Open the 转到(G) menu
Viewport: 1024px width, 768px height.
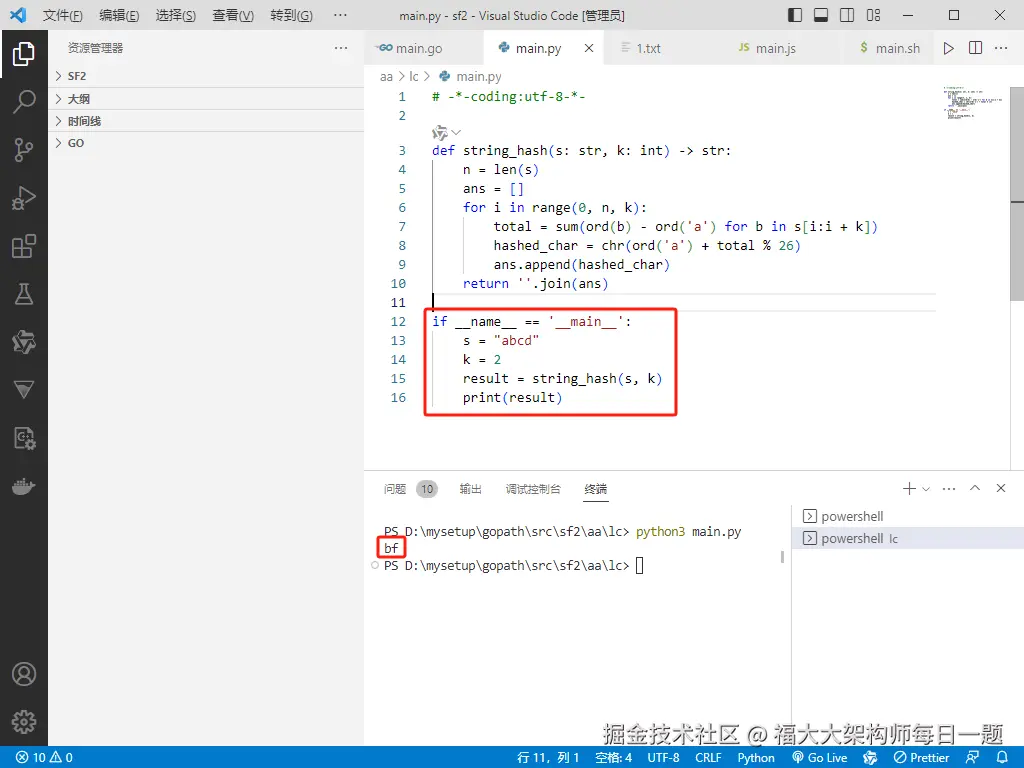(291, 15)
